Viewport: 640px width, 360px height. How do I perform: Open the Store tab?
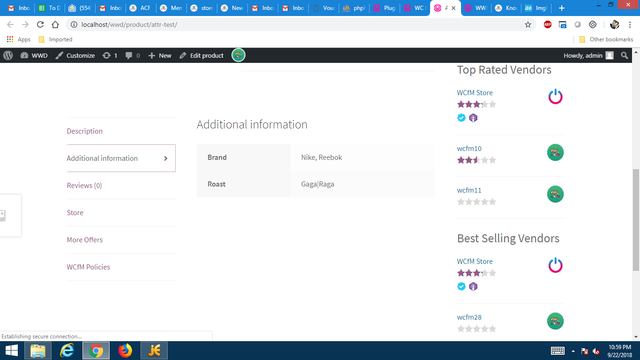(75, 213)
